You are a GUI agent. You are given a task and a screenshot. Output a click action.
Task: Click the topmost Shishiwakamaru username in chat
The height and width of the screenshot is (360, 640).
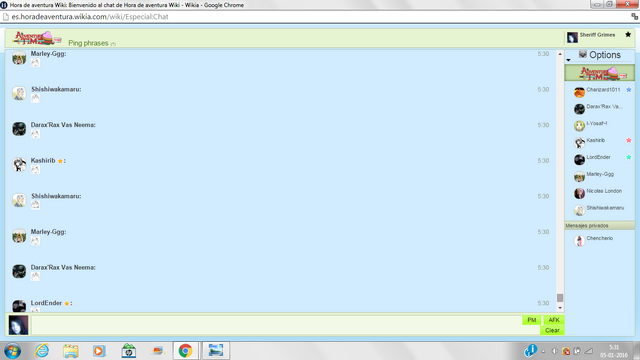56,89
